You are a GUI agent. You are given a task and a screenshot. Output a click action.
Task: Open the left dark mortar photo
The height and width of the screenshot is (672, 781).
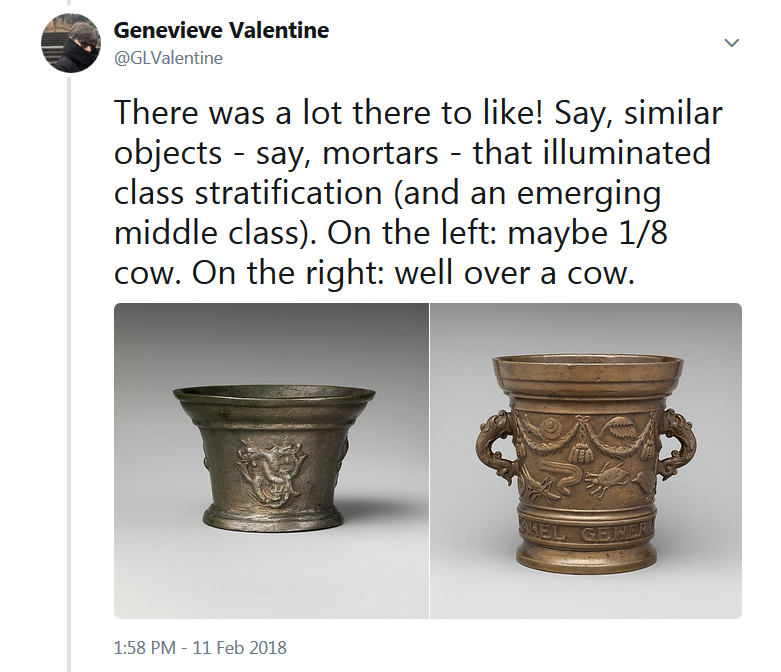tap(271, 461)
